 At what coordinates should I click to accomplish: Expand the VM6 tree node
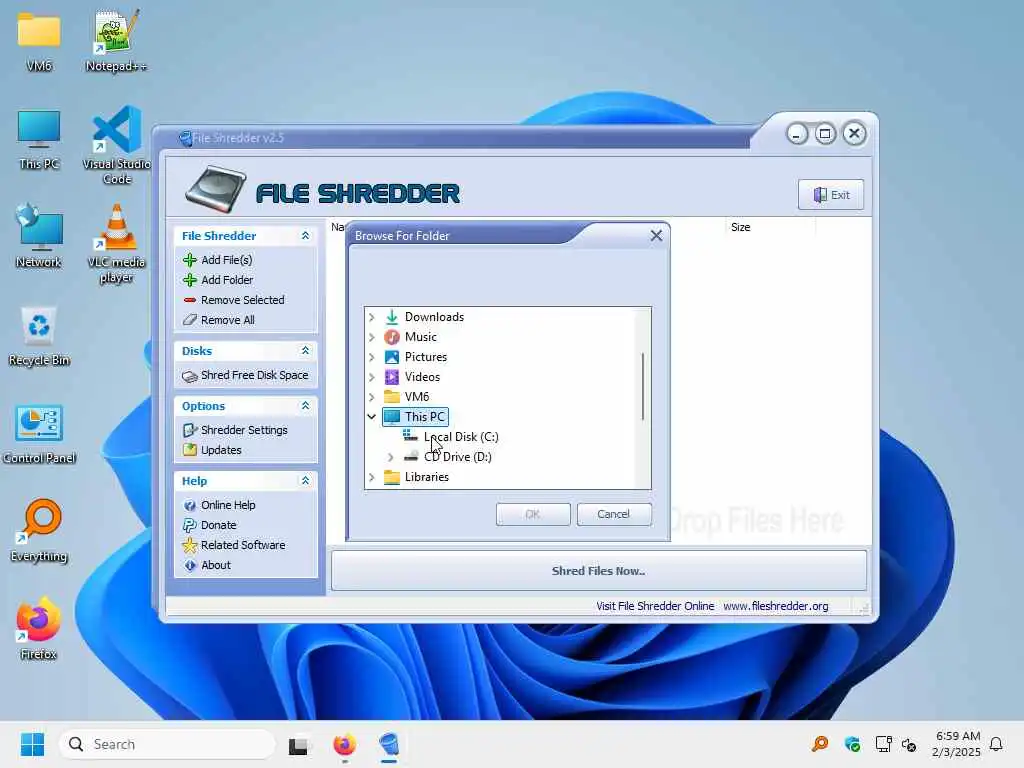(372, 397)
